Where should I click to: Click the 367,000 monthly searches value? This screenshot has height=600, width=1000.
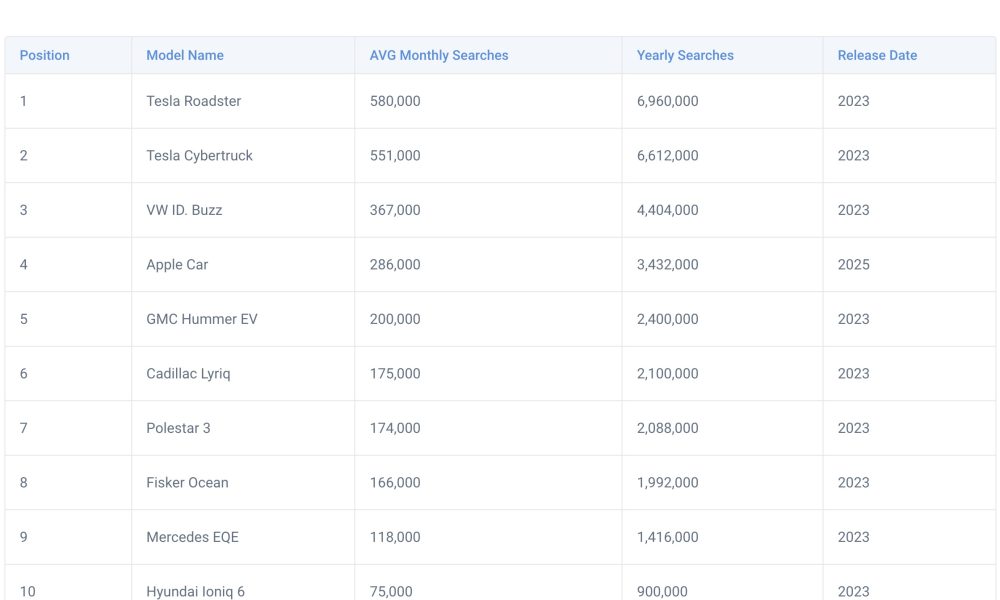[395, 210]
